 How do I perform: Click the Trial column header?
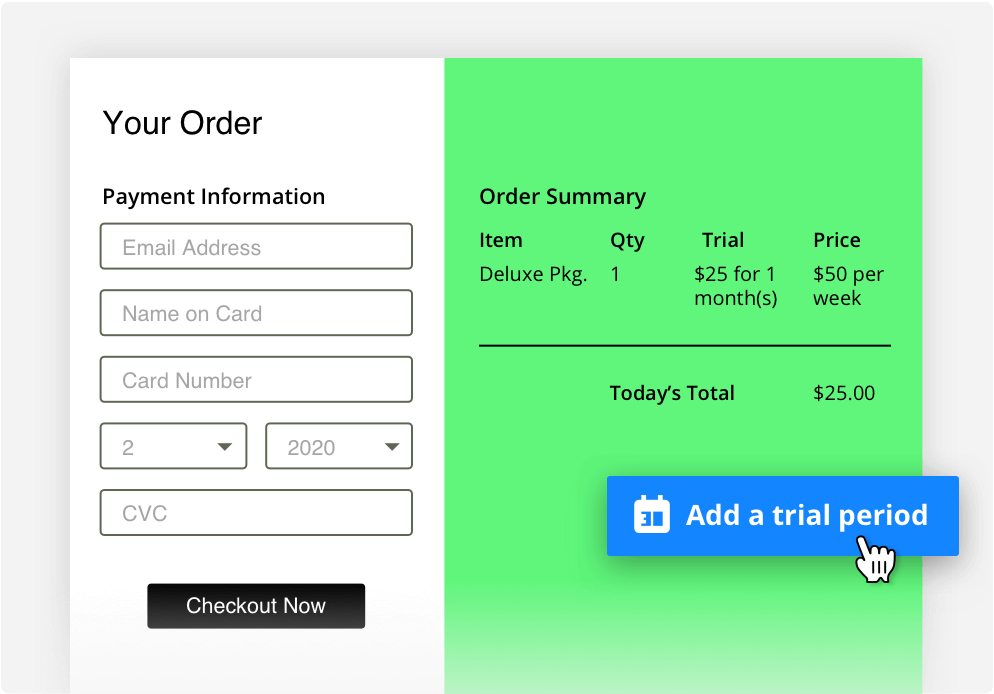pyautogui.click(x=723, y=240)
